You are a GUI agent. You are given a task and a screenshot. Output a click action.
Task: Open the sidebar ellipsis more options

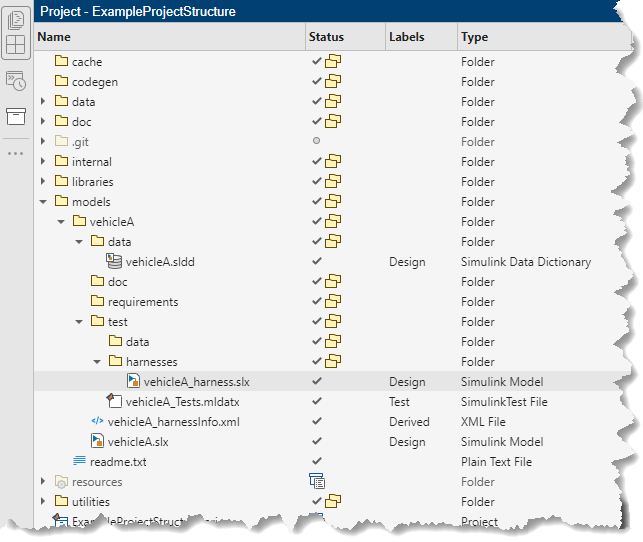[x=16, y=153]
